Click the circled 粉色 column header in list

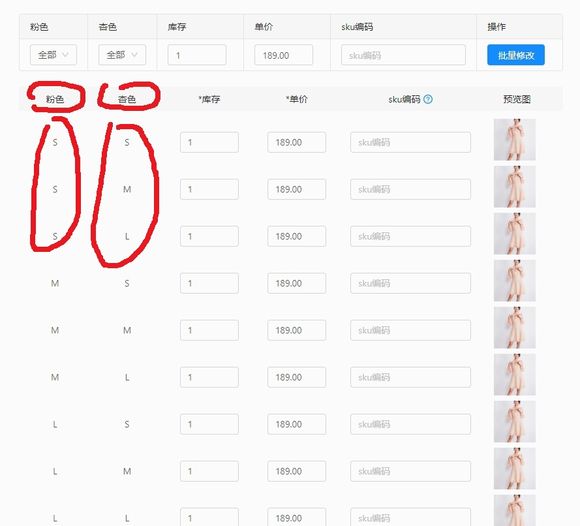pyautogui.click(x=55, y=99)
